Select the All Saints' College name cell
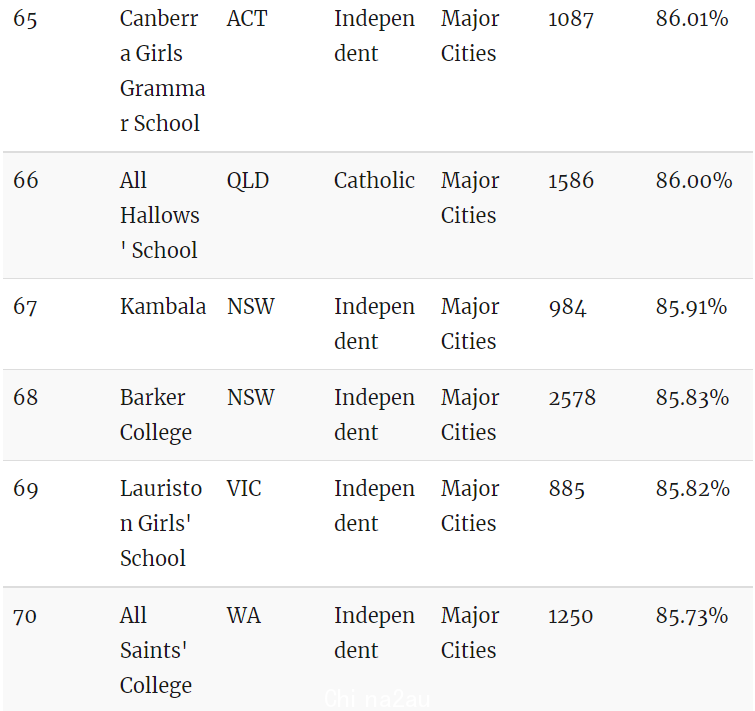 (x=156, y=650)
